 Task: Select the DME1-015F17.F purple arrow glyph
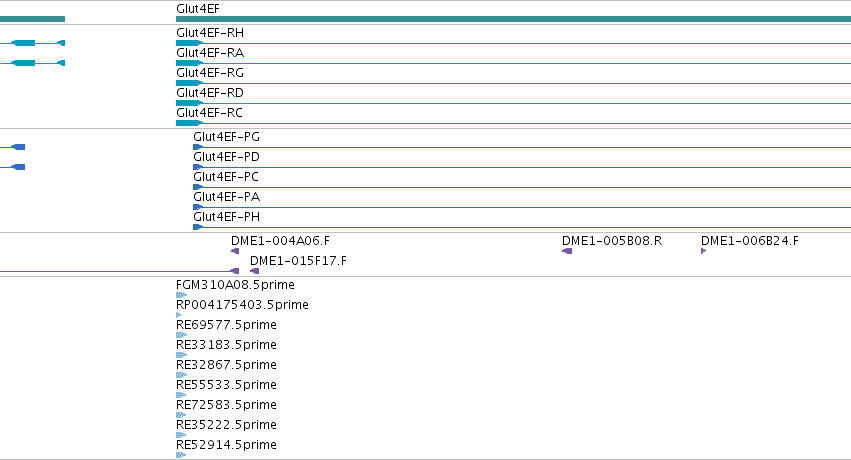click(x=255, y=271)
